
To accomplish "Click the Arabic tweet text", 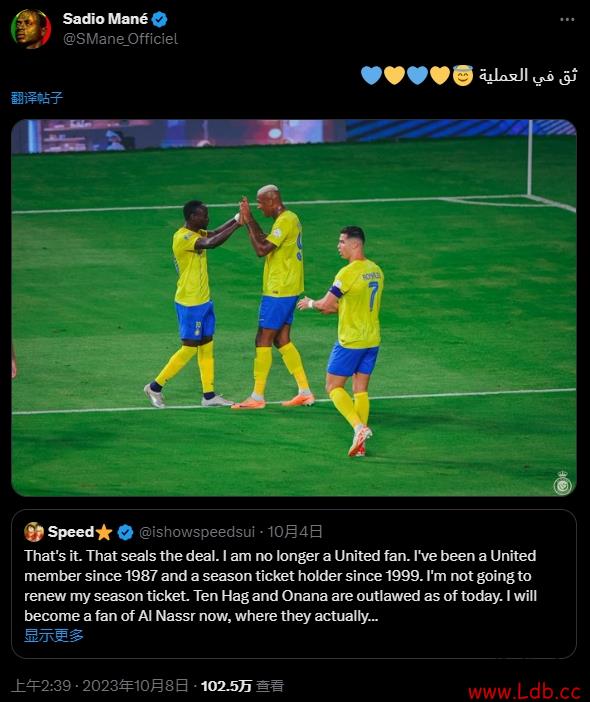I will coord(528,75).
